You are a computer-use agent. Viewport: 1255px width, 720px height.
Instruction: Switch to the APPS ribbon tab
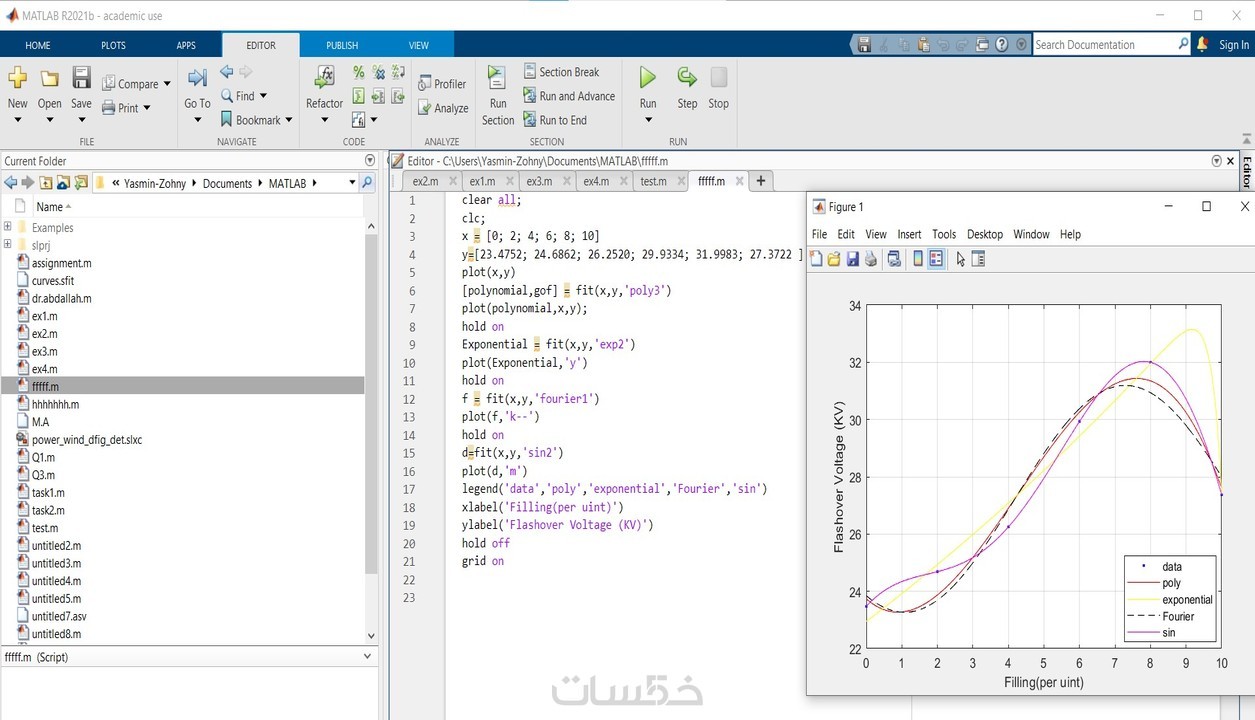[x=186, y=45]
